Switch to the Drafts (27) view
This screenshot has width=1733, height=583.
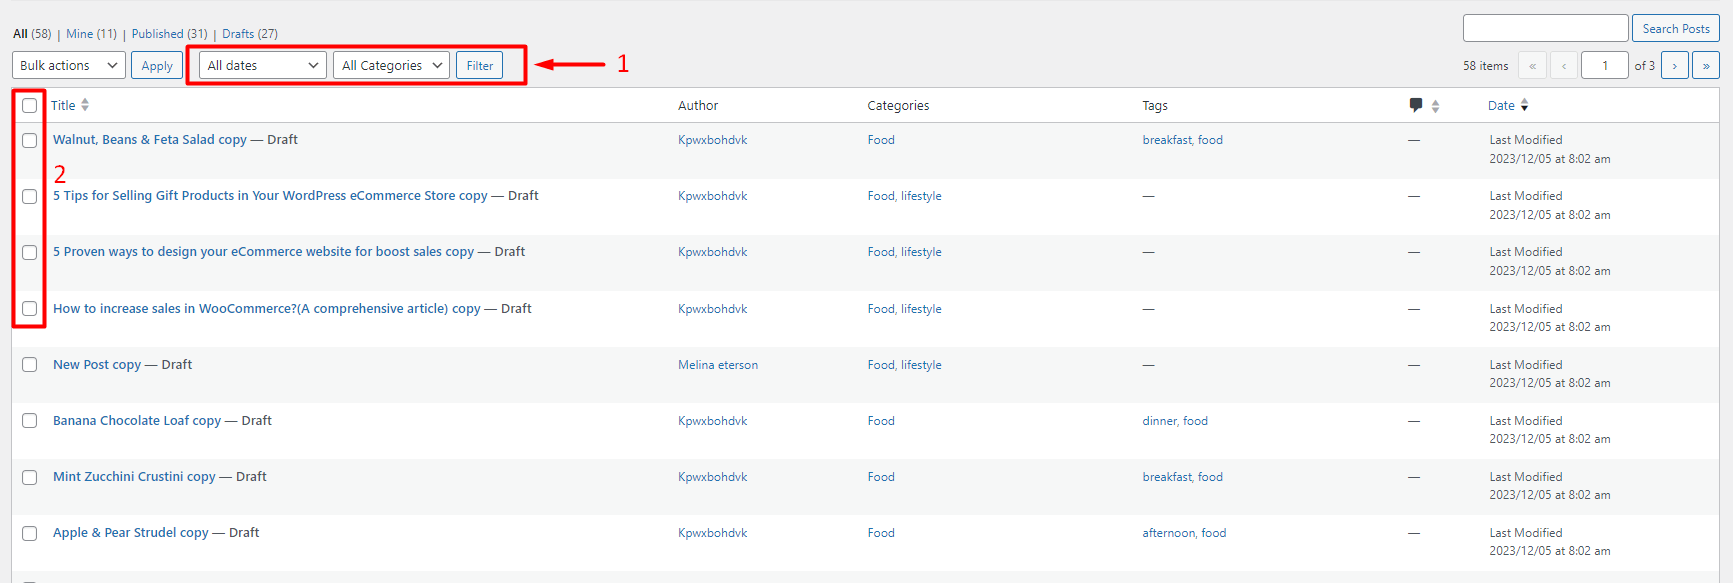[250, 34]
